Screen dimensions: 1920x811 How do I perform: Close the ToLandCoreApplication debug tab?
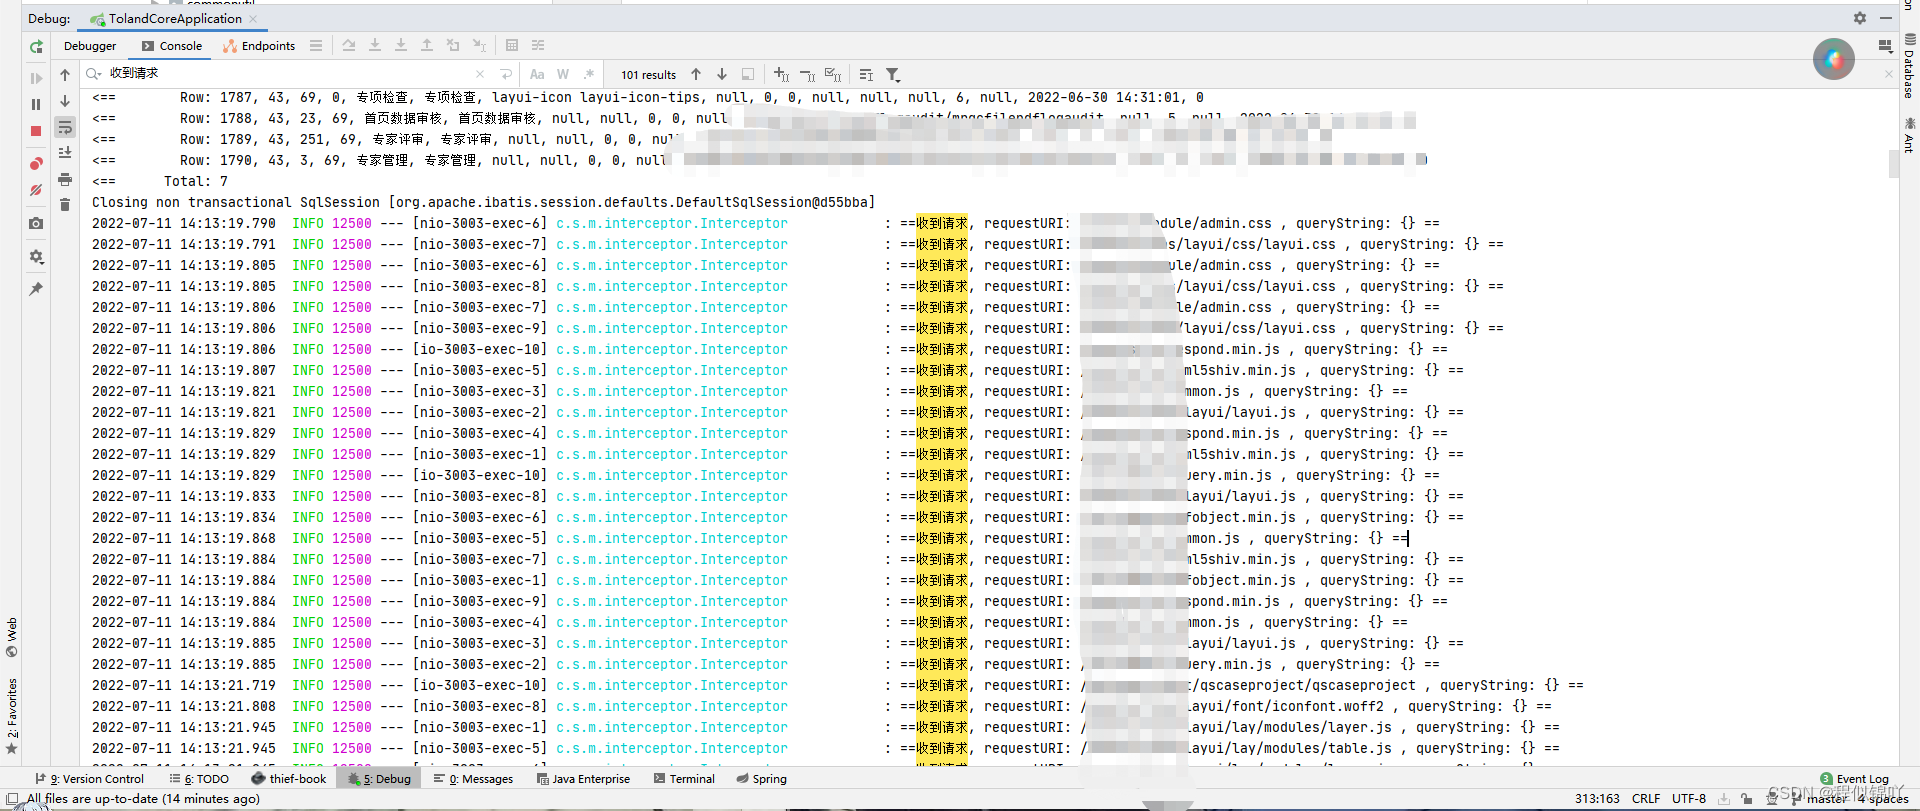tap(253, 19)
